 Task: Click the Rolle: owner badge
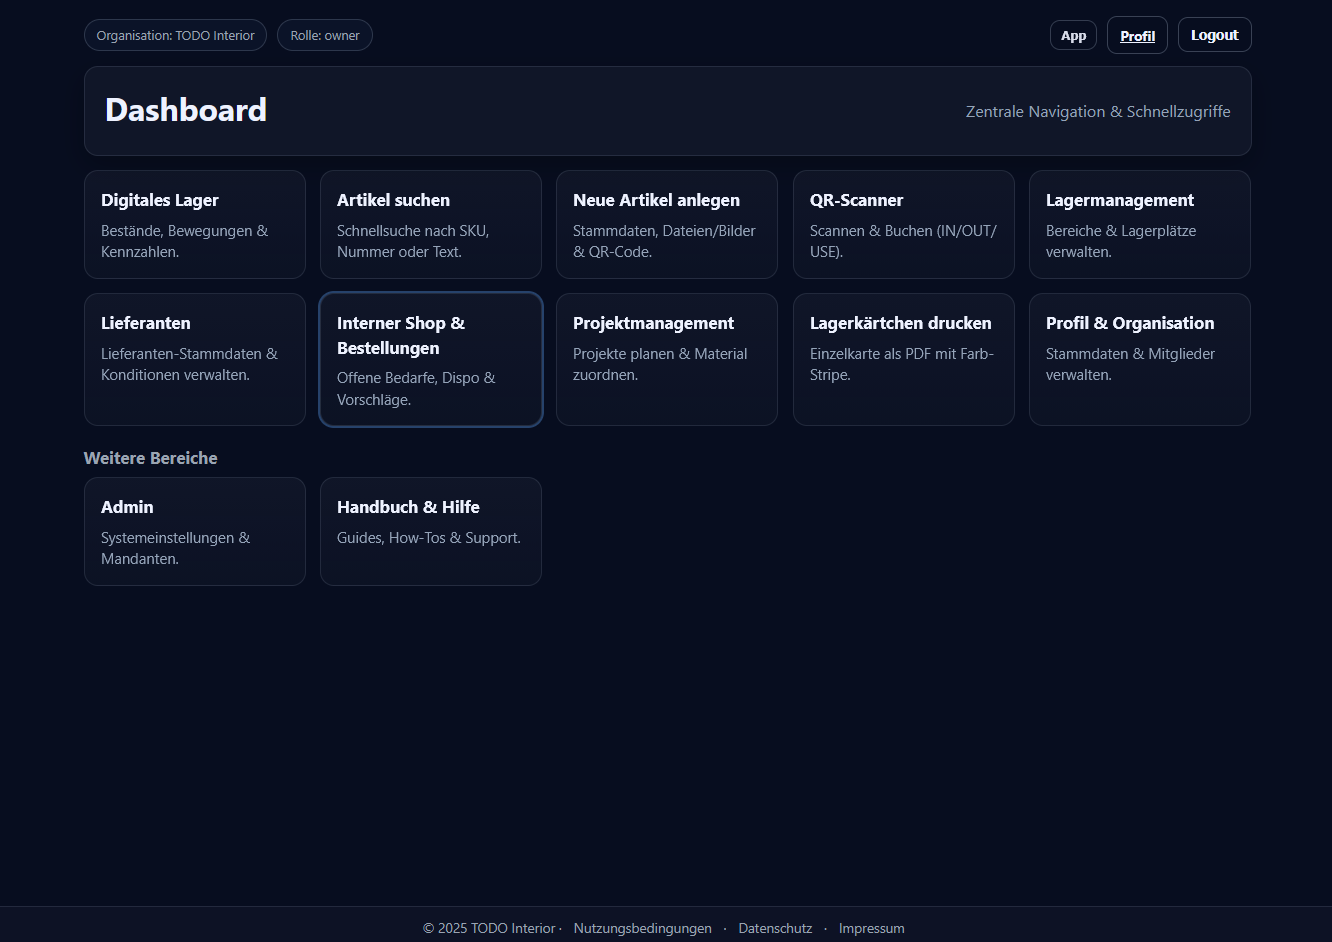pos(325,35)
